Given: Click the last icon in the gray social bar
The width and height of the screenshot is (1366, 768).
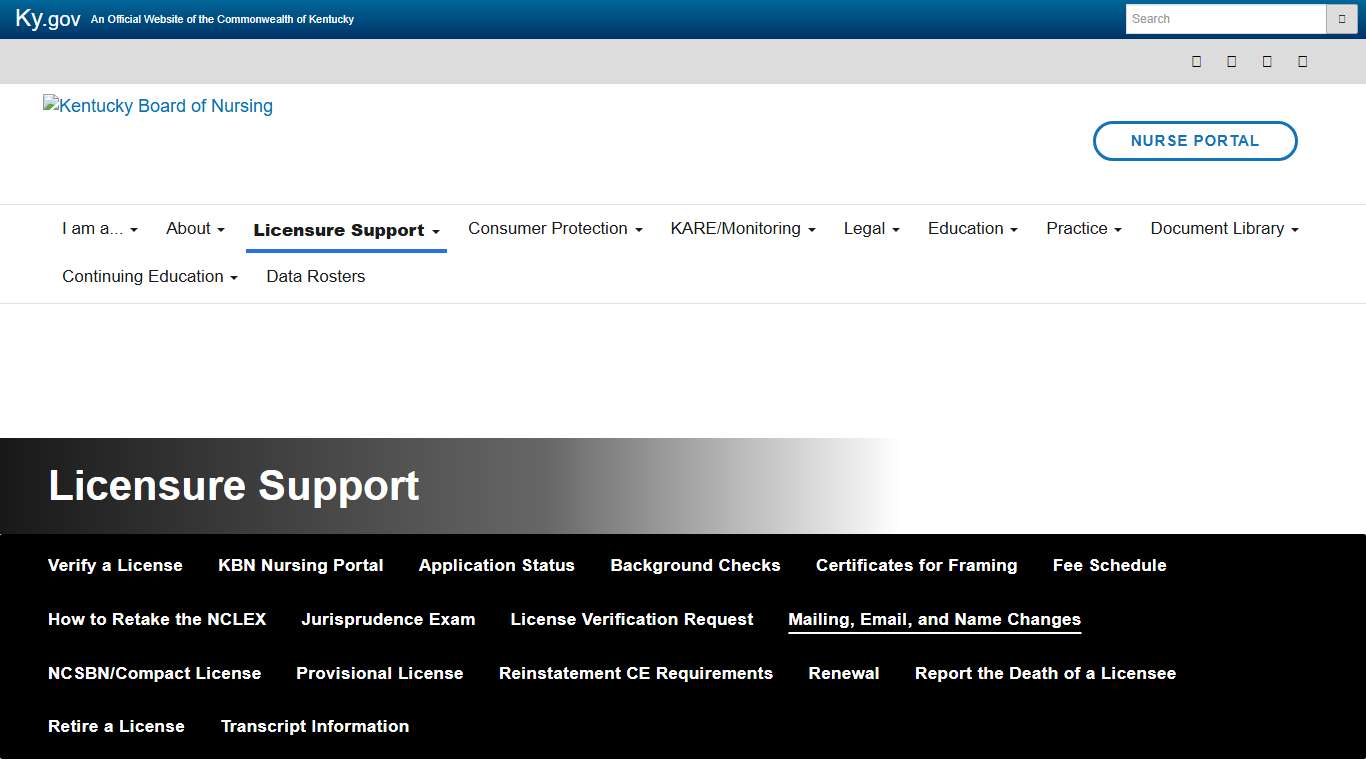Looking at the screenshot, I should pyautogui.click(x=1302, y=61).
